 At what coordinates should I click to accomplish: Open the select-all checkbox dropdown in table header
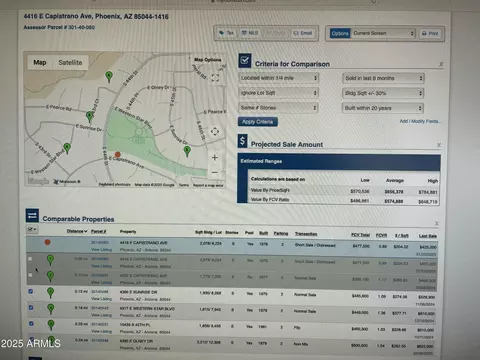(32, 230)
